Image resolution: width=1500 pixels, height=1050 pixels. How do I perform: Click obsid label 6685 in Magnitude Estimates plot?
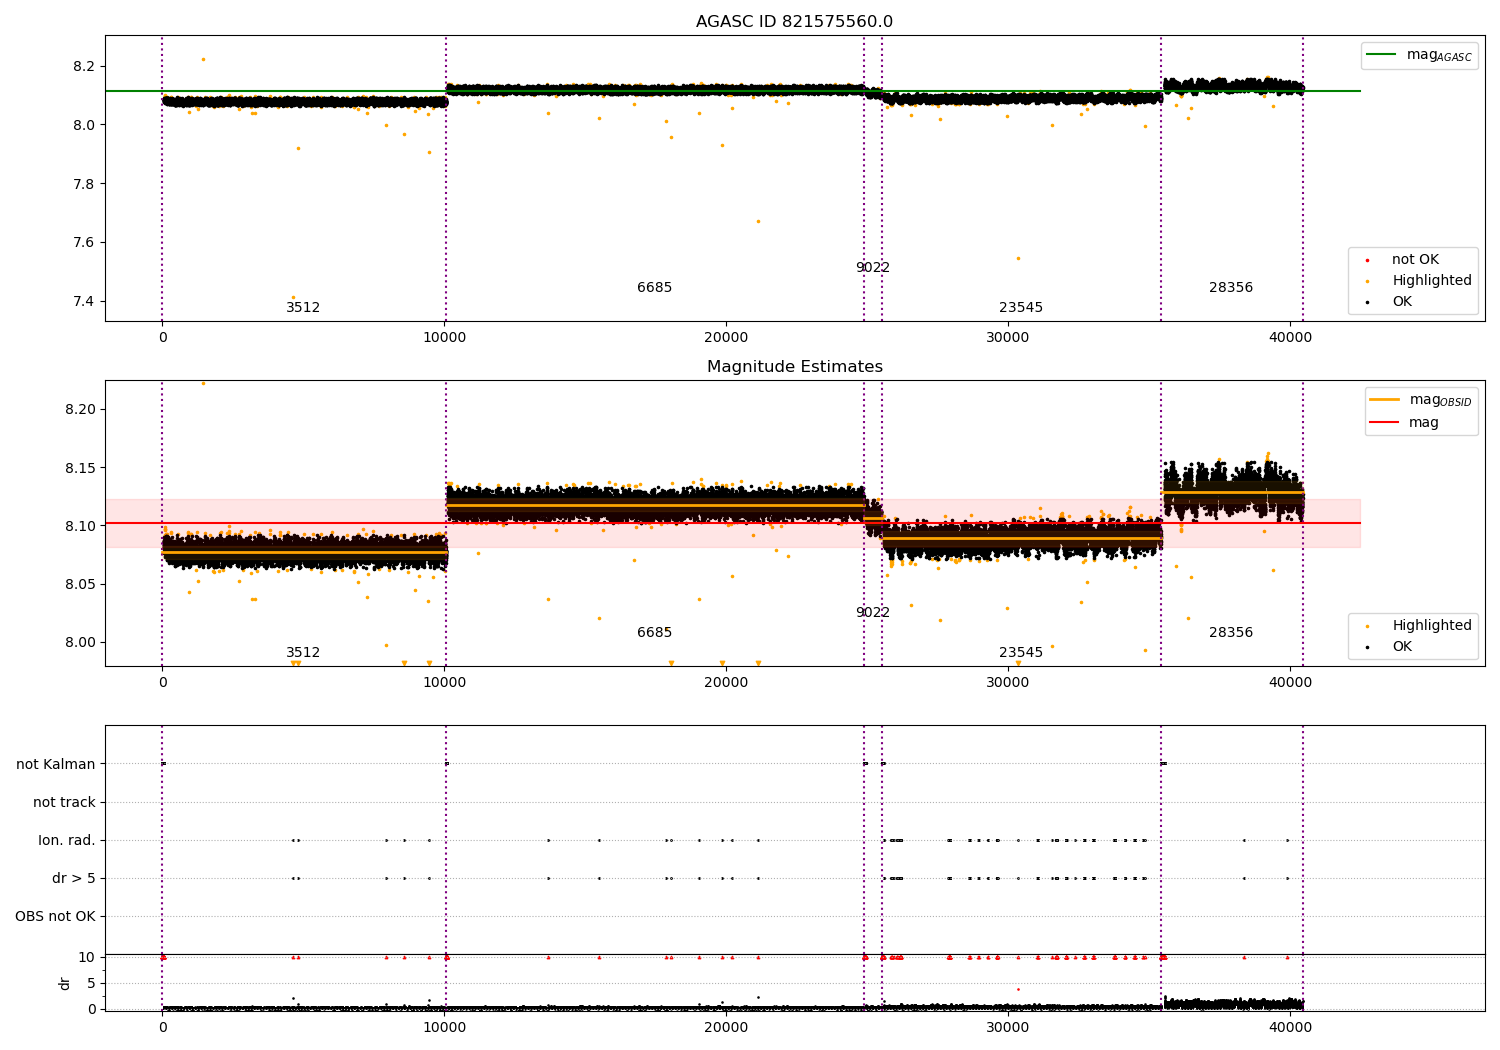pyautogui.click(x=655, y=633)
